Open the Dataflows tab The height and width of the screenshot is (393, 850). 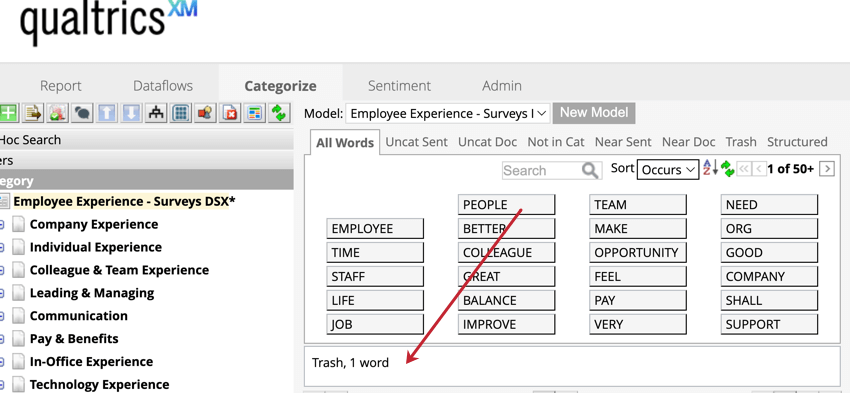(163, 86)
